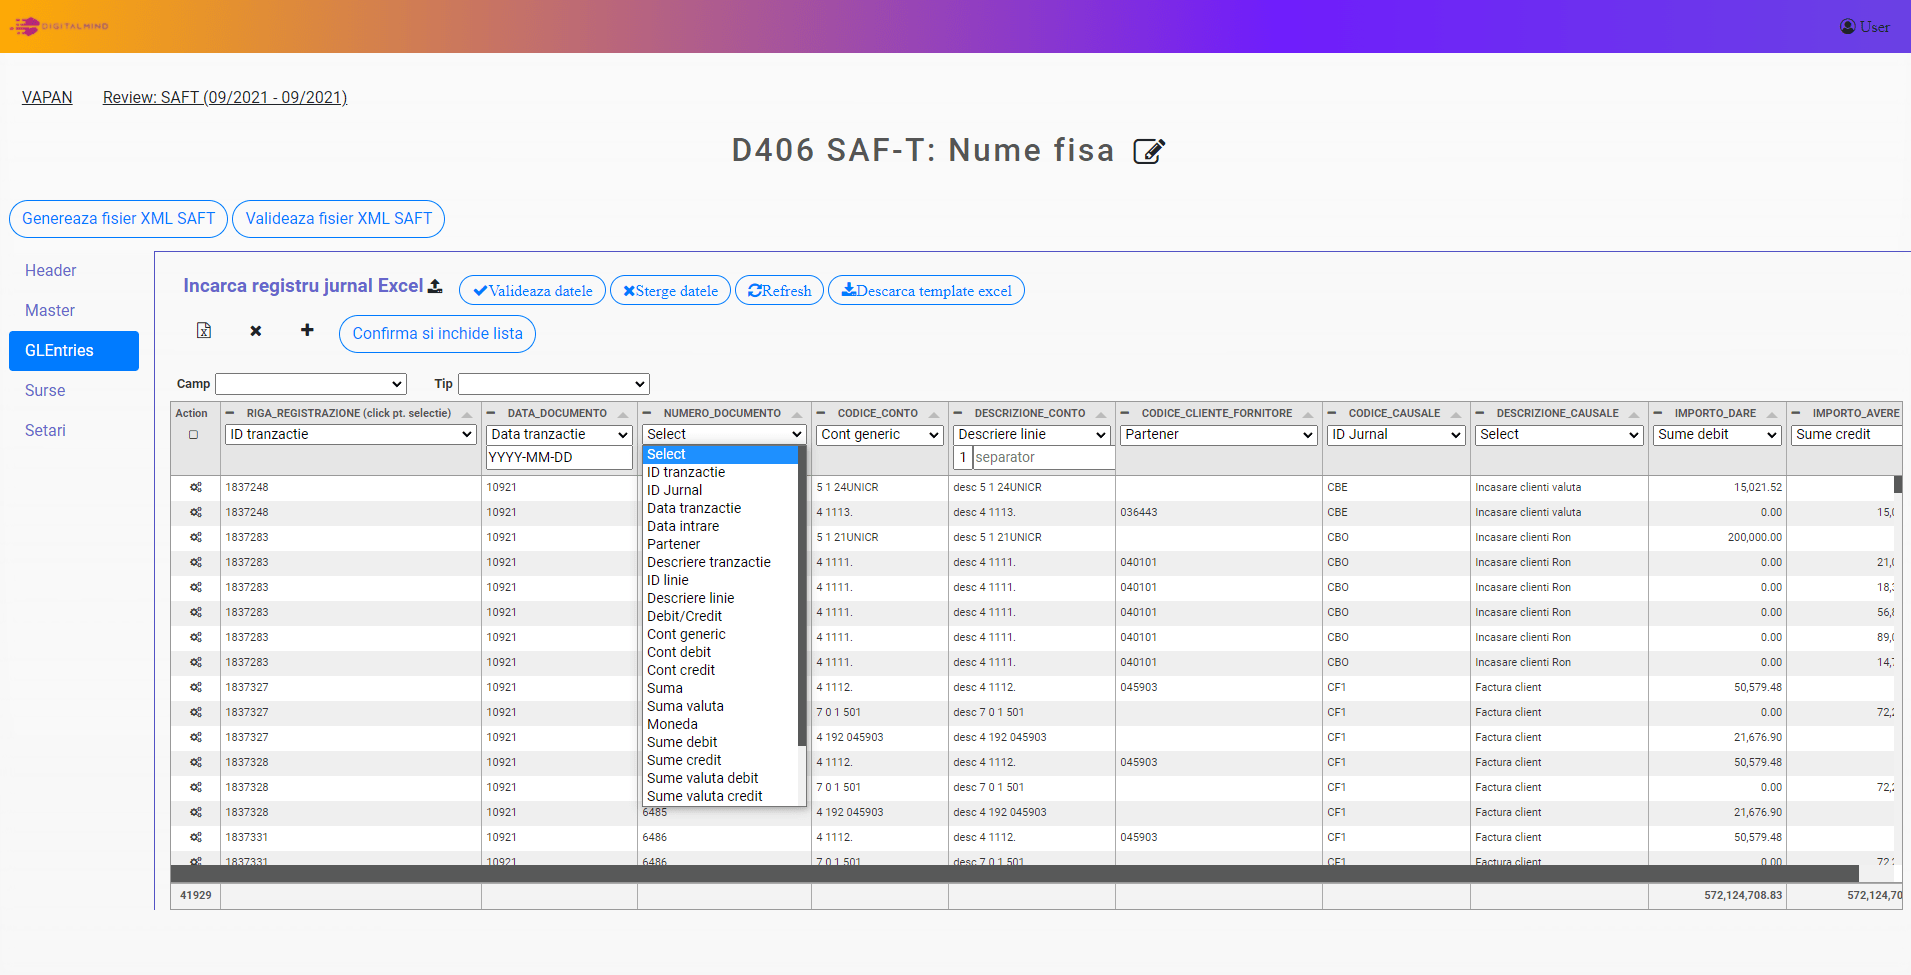The height and width of the screenshot is (975, 1911).
Task: Toggle the select-all checkbox under Action
Action: coord(194,435)
